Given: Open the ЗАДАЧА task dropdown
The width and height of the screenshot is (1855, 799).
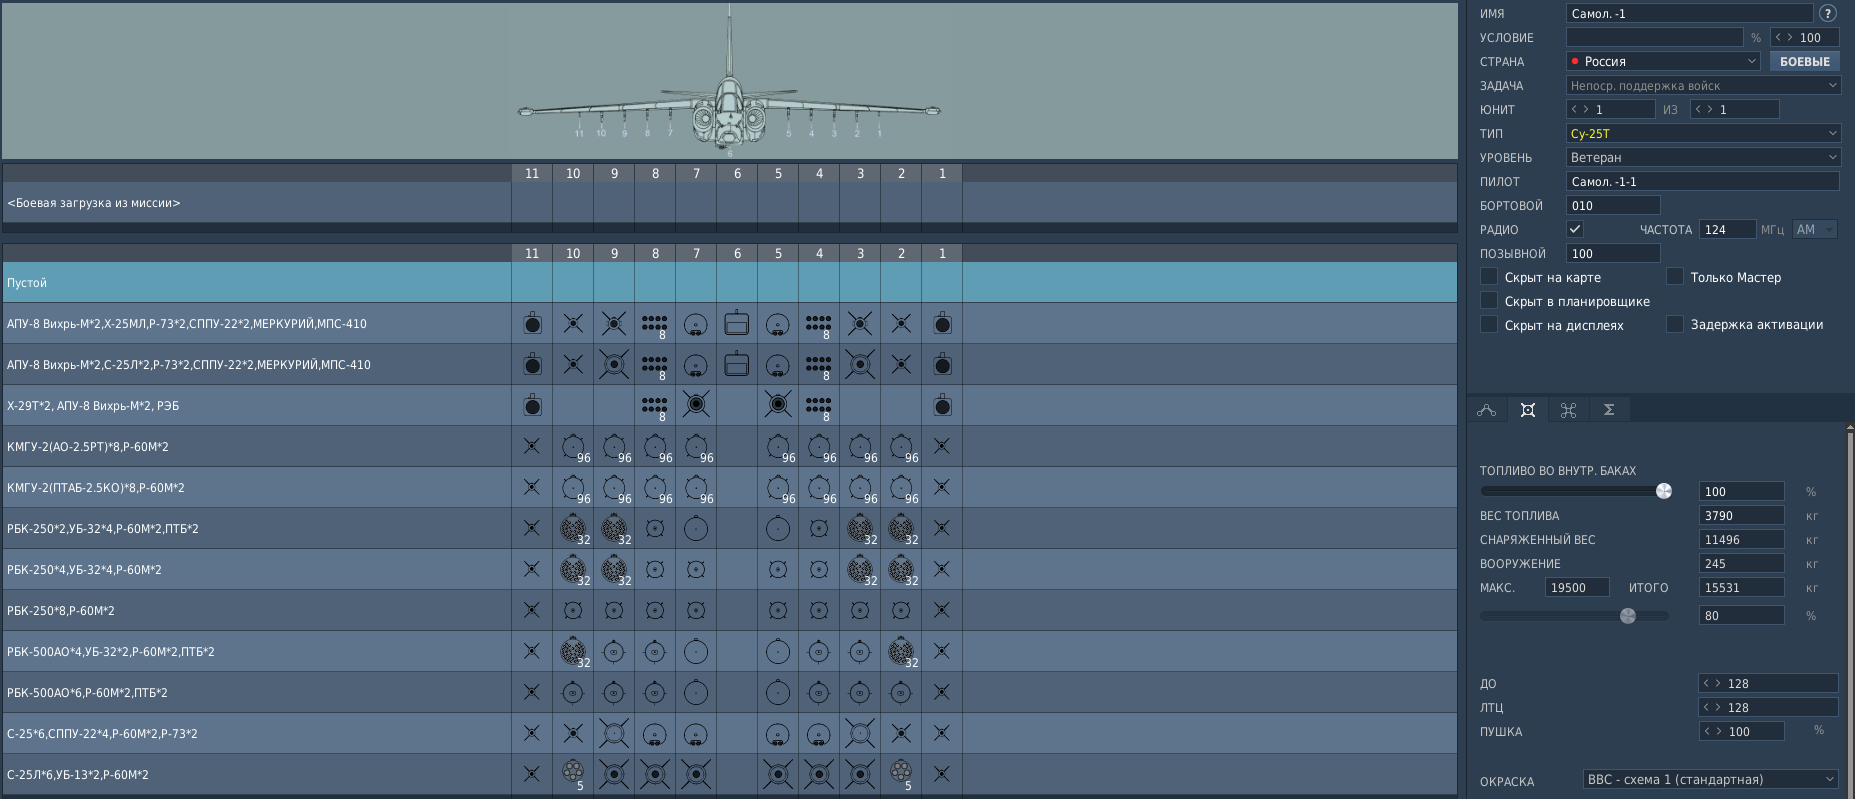Looking at the screenshot, I should coord(1703,85).
